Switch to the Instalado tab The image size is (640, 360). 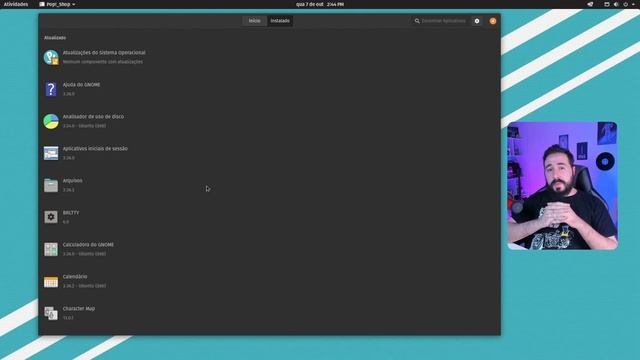click(x=280, y=21)
